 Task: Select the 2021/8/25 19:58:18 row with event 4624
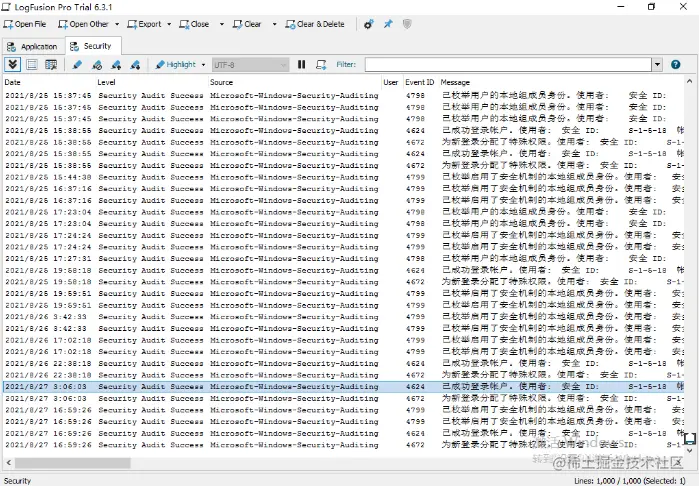[x=343, y=270]
